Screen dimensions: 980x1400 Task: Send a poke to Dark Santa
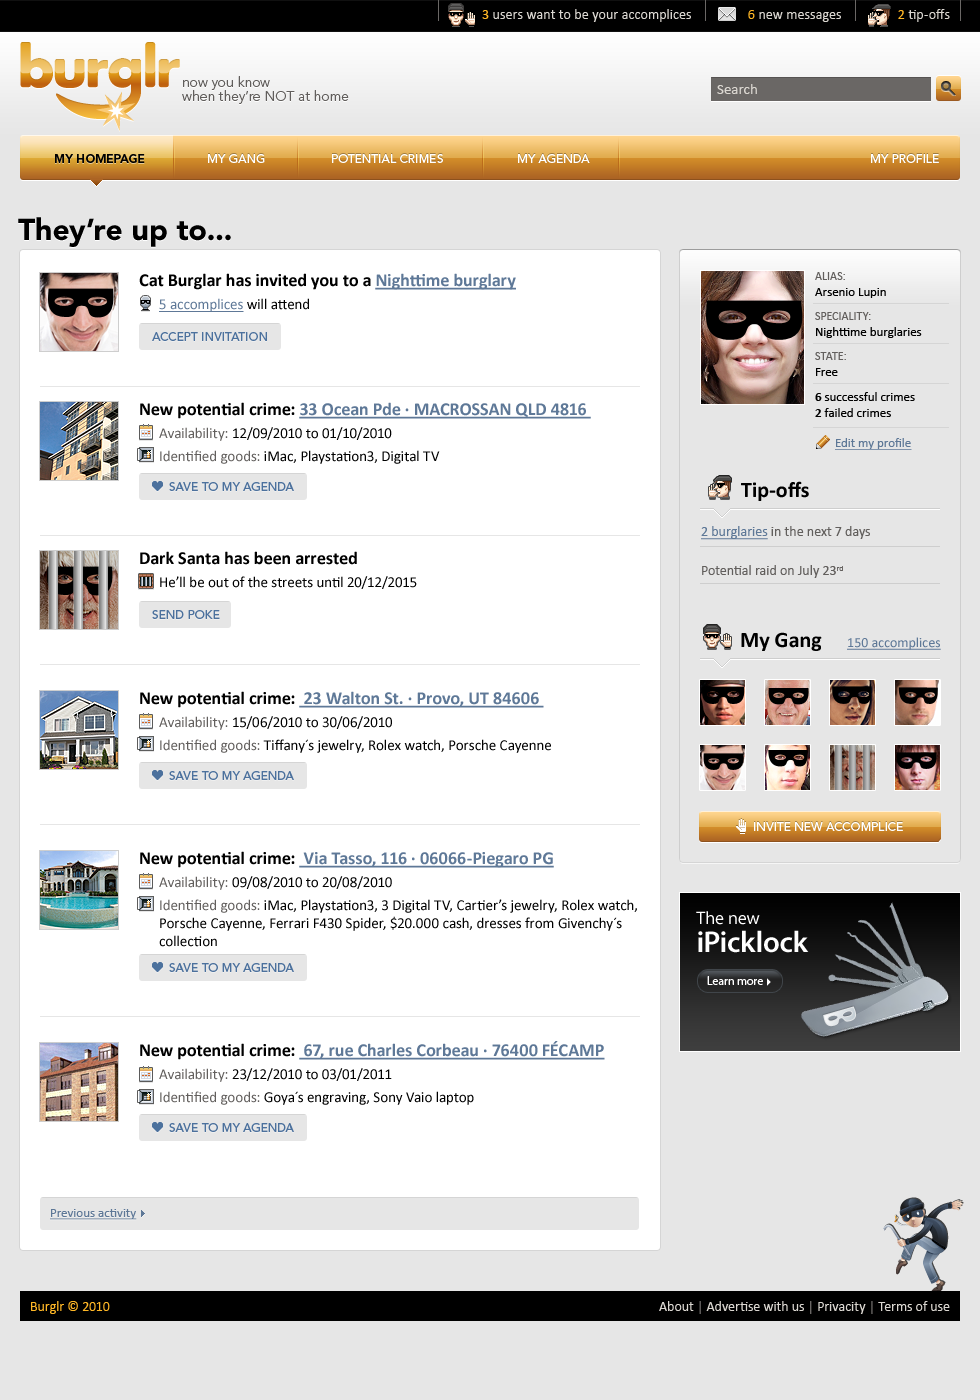(185, 615)
